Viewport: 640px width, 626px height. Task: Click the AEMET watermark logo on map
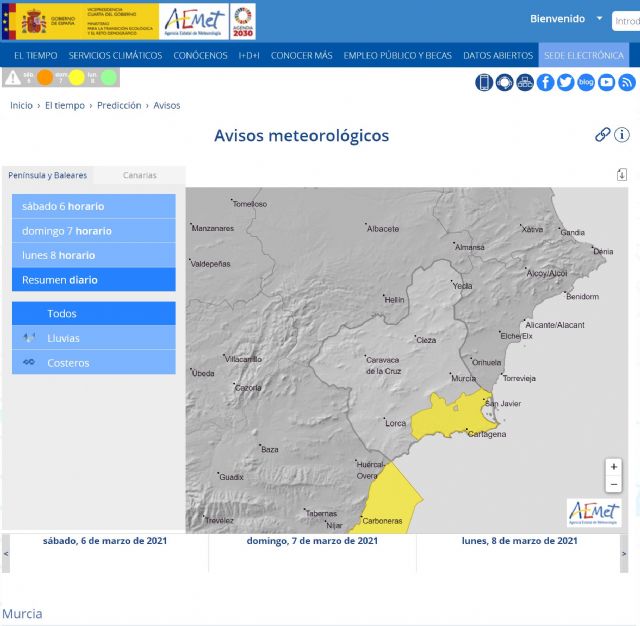(x=594, y=513)
